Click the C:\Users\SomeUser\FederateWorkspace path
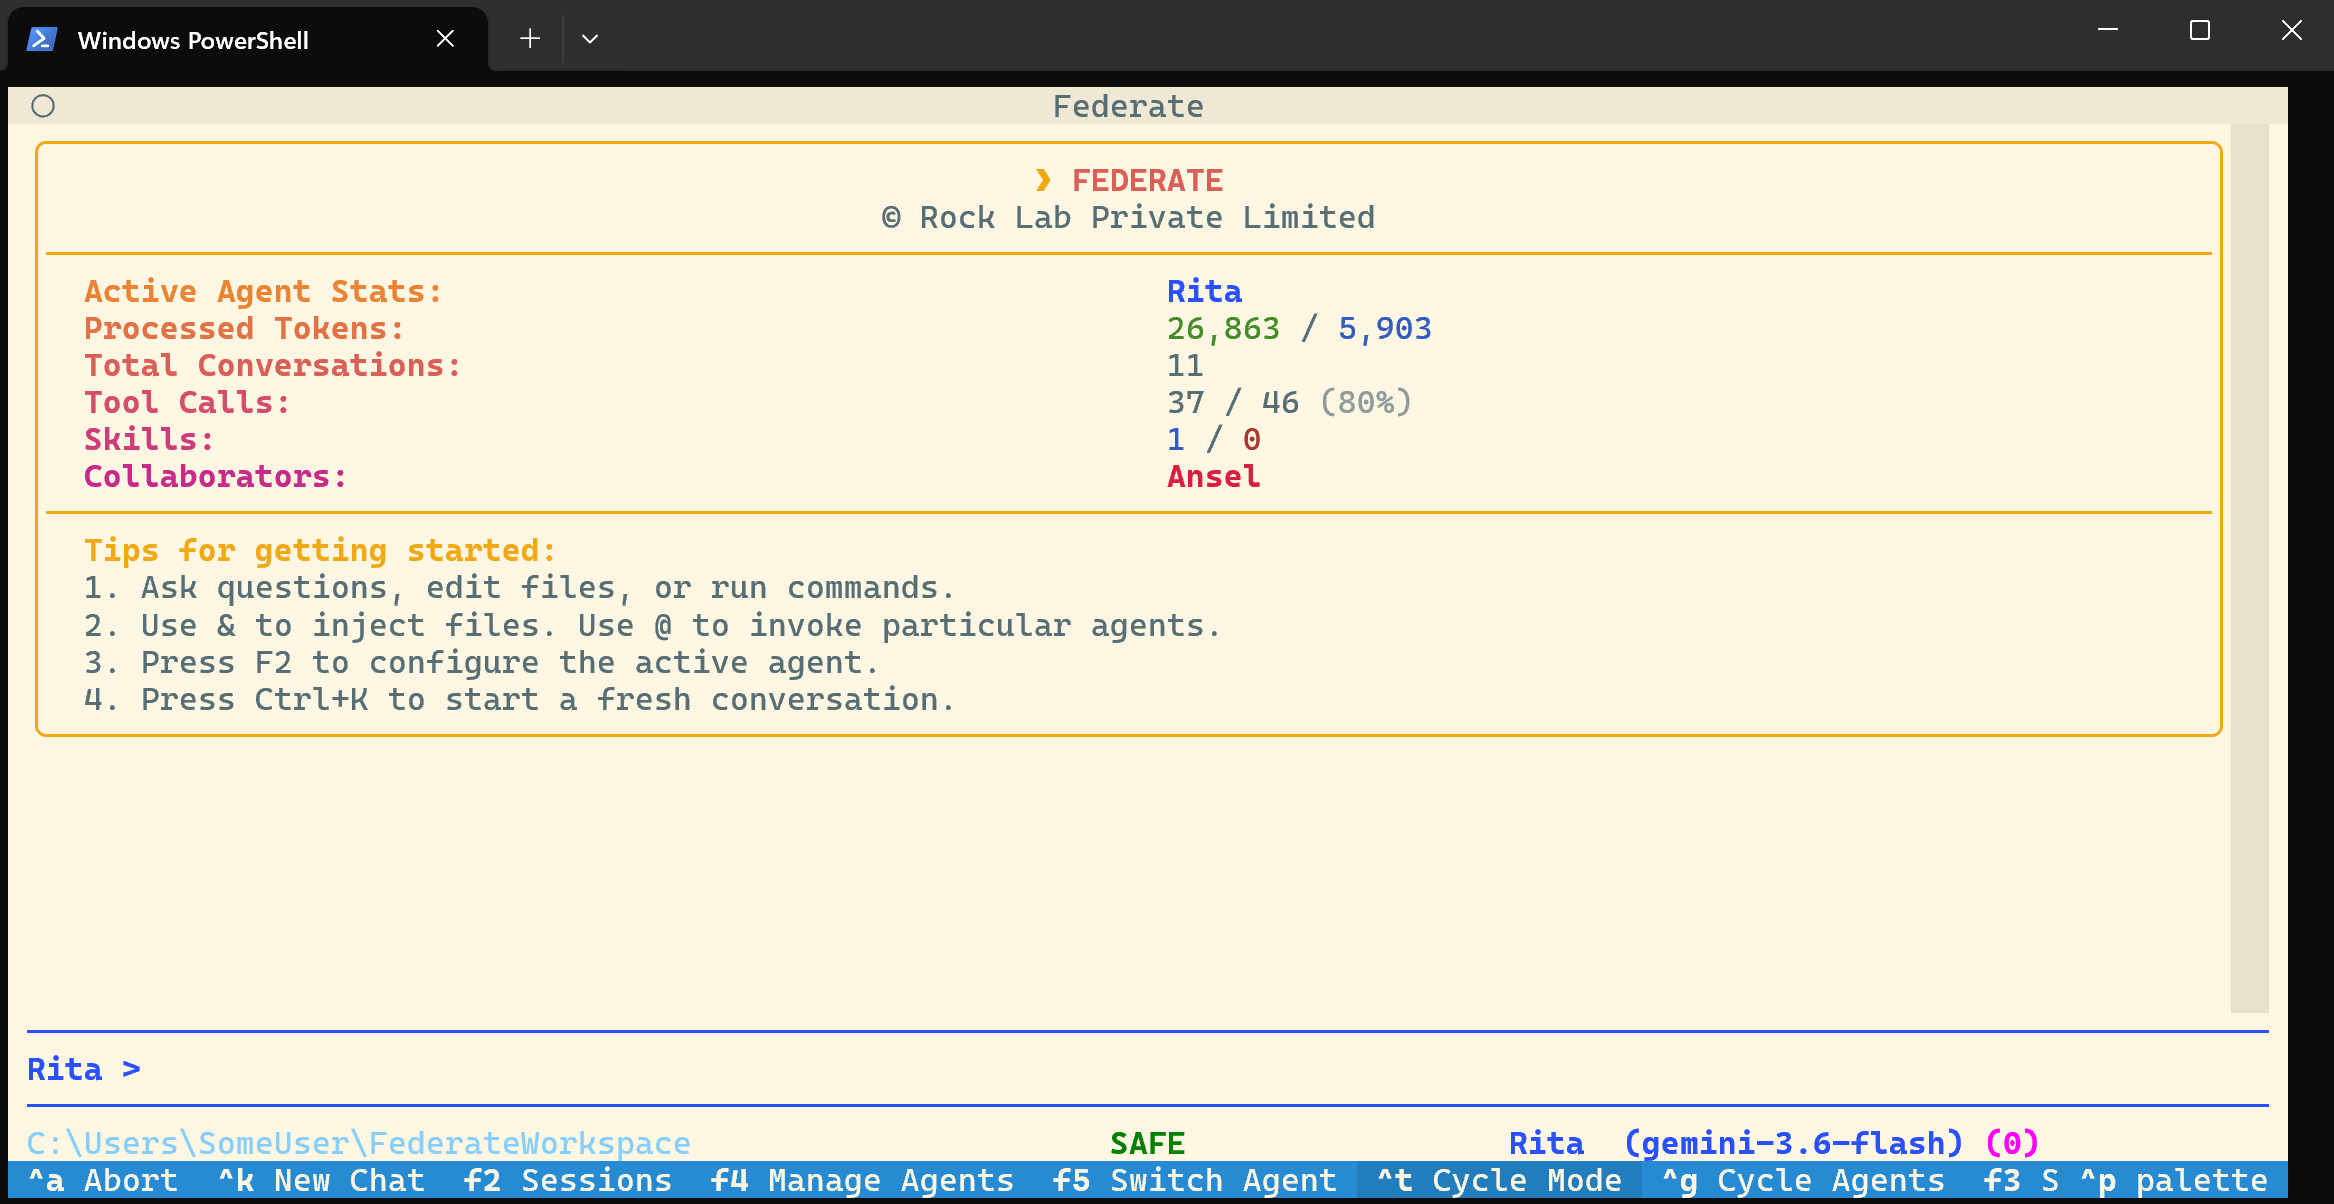 point(359,1143)
